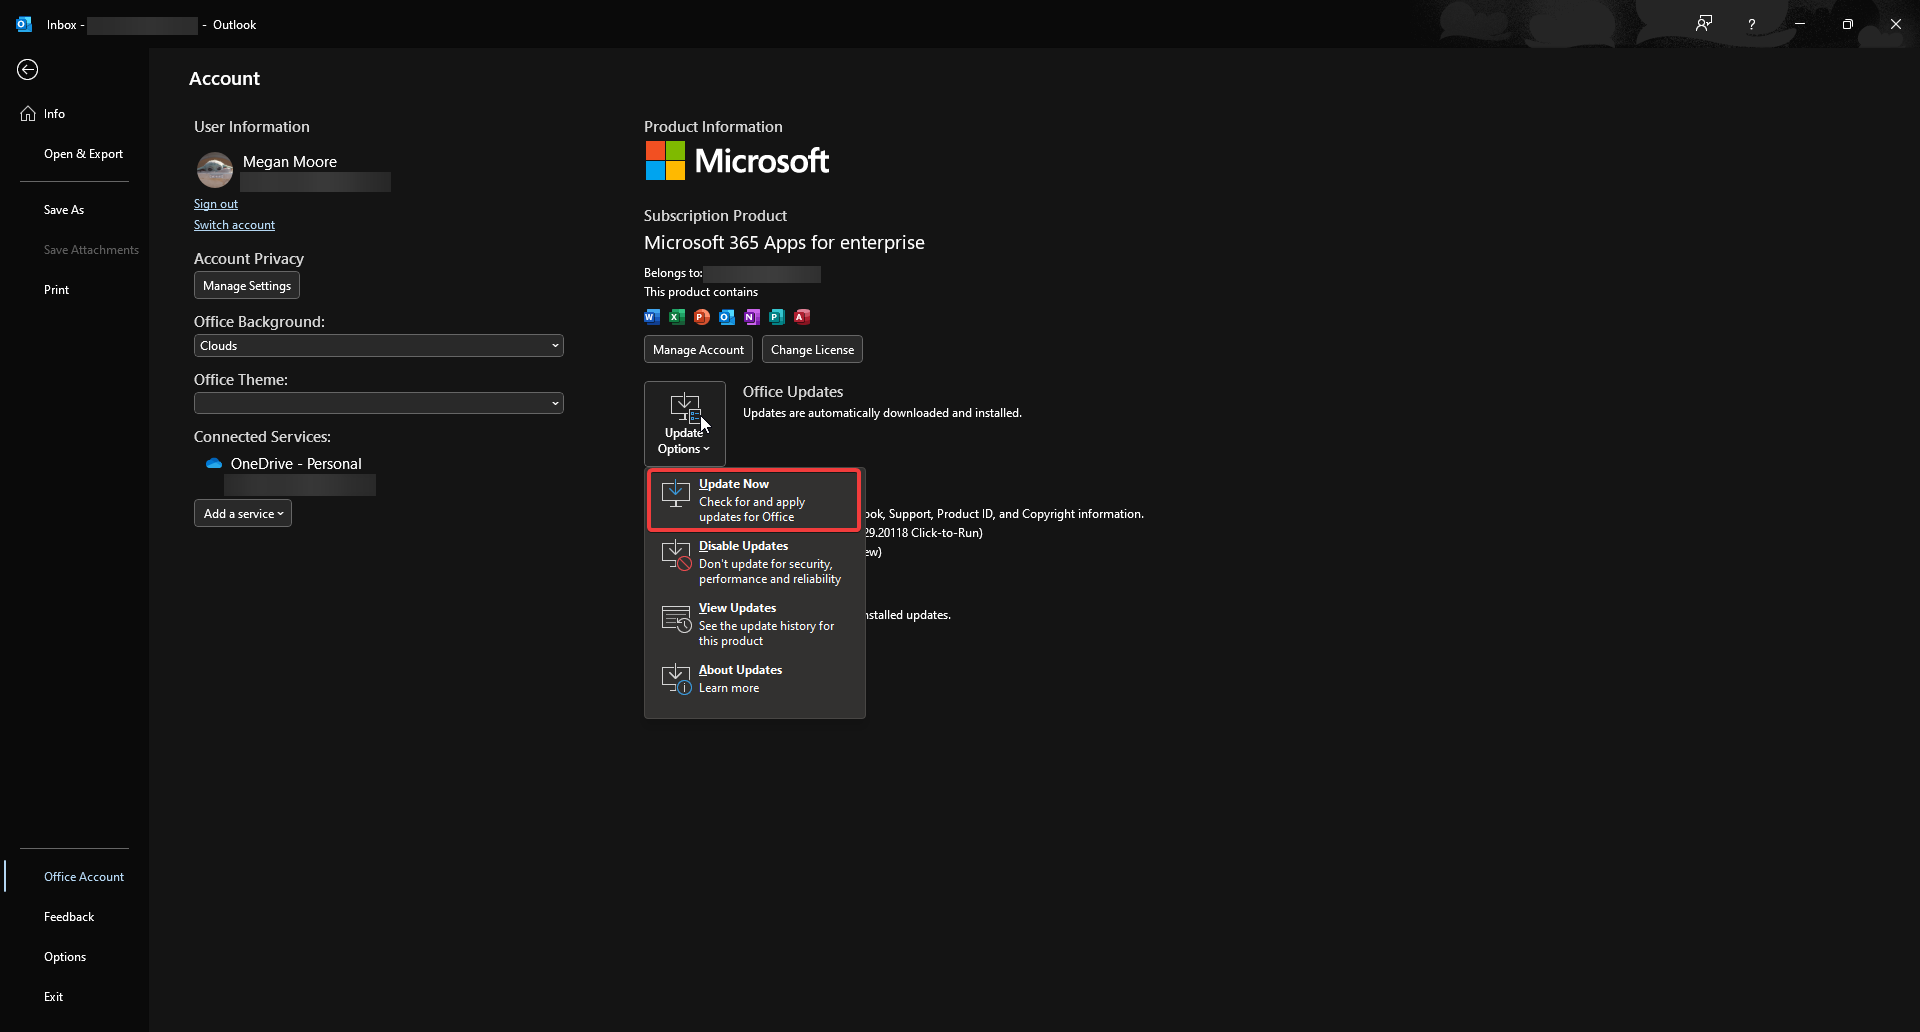Image resolution: width=1920 pixels, height=1032 pixels.
Task: Choose Disable Updates from the menu
Action: 754,562
